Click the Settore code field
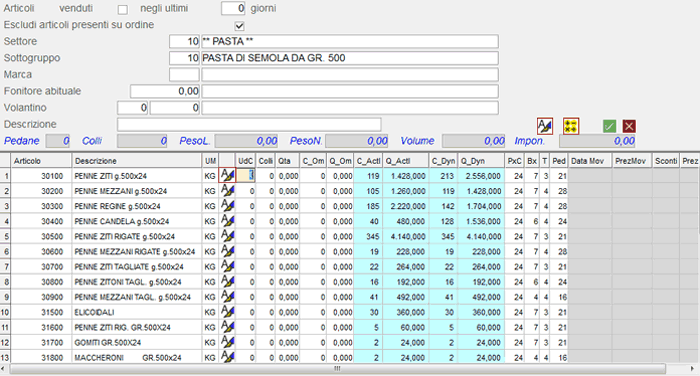 point(184,42)
